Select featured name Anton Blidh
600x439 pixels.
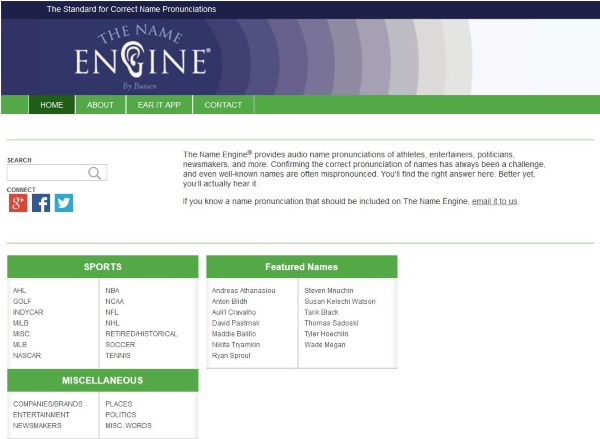(230, 301)
